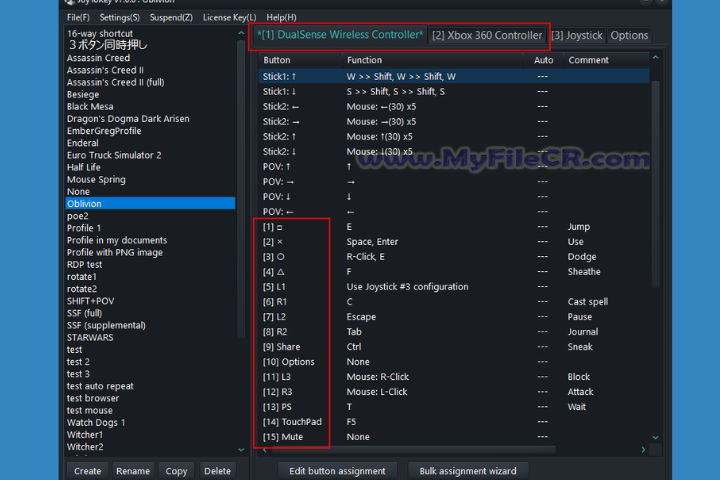Click the Button column header
Viewport: 720px width, 480px height.
pos(301,60)
